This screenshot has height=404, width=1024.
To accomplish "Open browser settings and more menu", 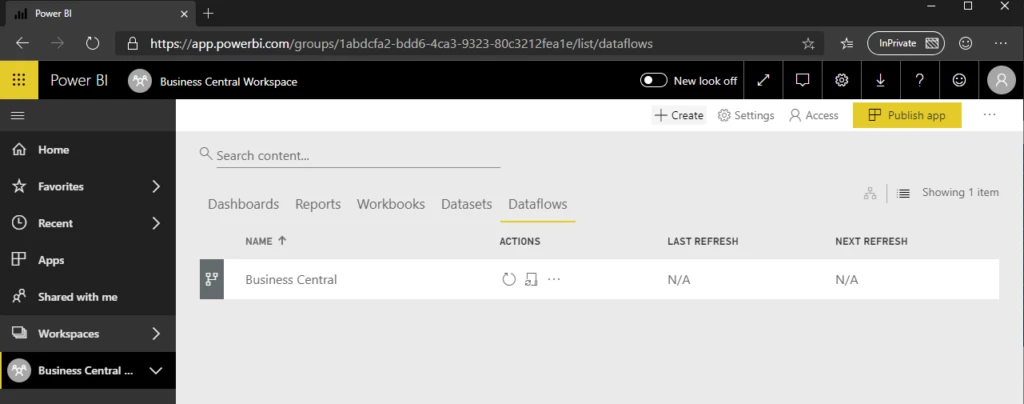I will (1000, 44).
